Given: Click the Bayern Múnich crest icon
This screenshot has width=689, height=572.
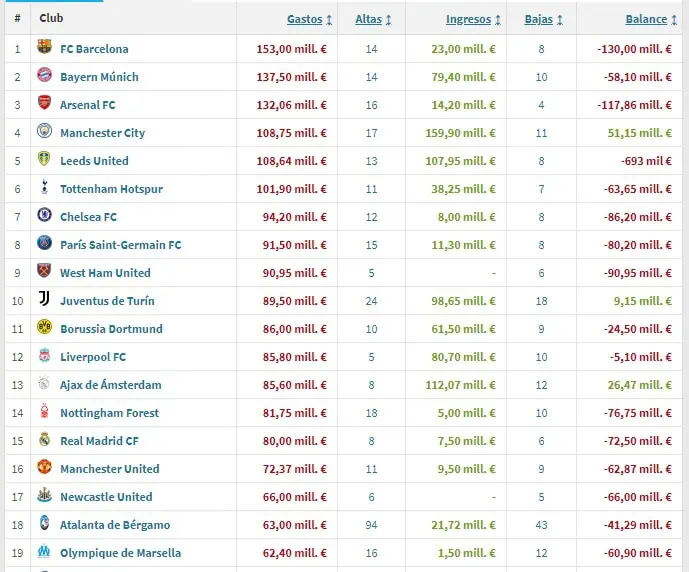Looking at the screenshot, I should coord(44,75).
